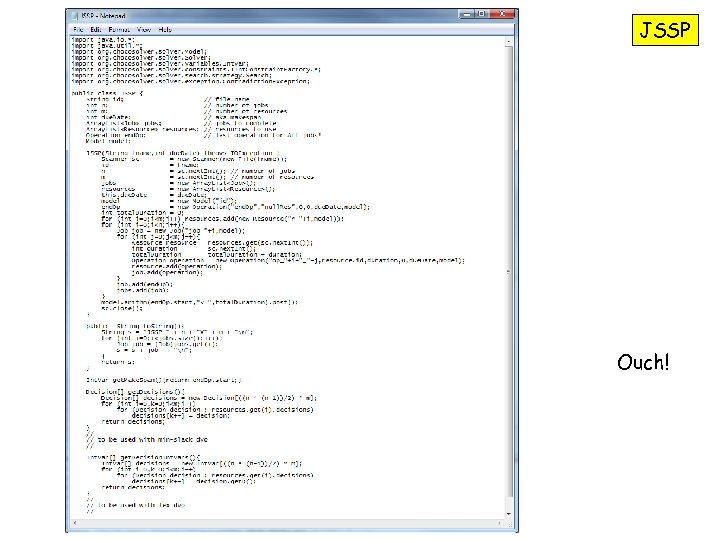Minimize the Notepad window
Viewport: 720px width, 540px height.
click(x=467, y=14)
